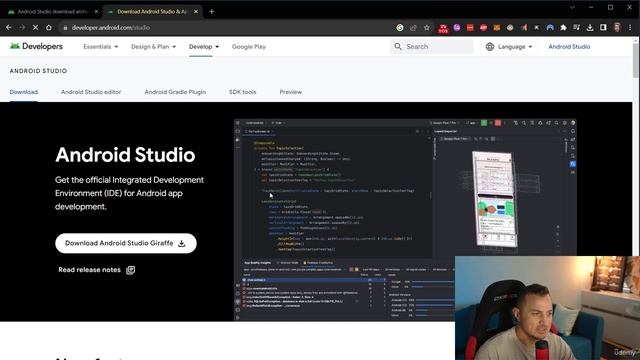Open the Chrome three-dot menu
The image size is (640, 360).
coord(630,27)
